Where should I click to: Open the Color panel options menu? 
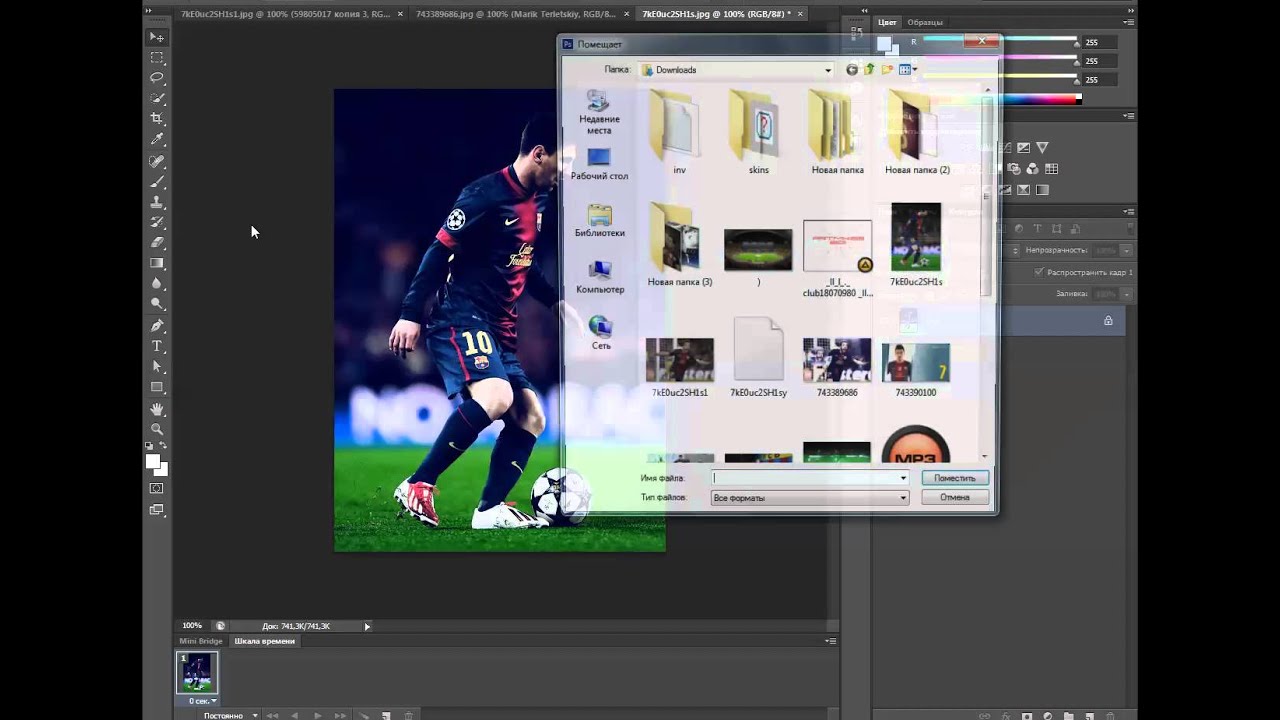(x=1128, y=21)
